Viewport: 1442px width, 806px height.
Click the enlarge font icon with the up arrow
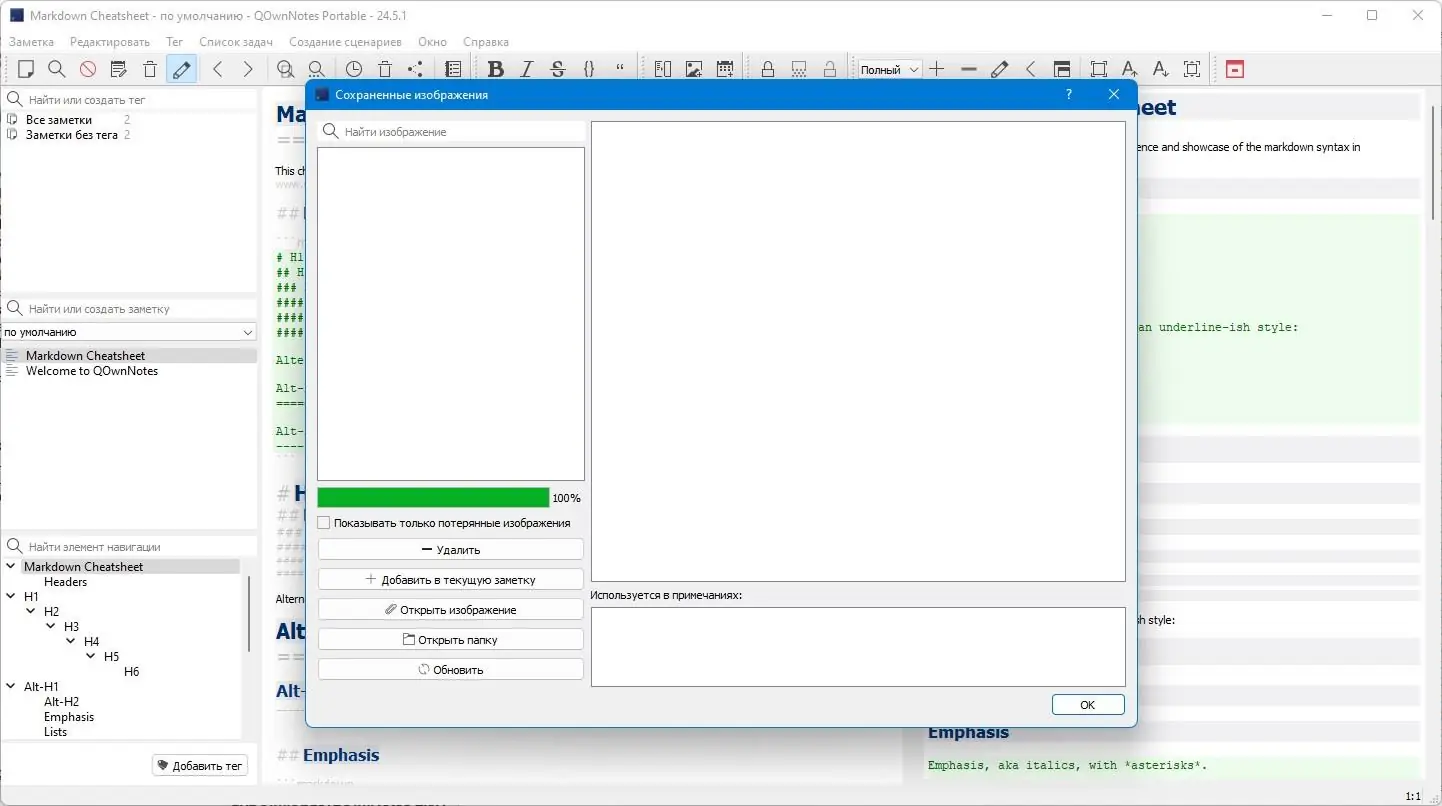1130,69
